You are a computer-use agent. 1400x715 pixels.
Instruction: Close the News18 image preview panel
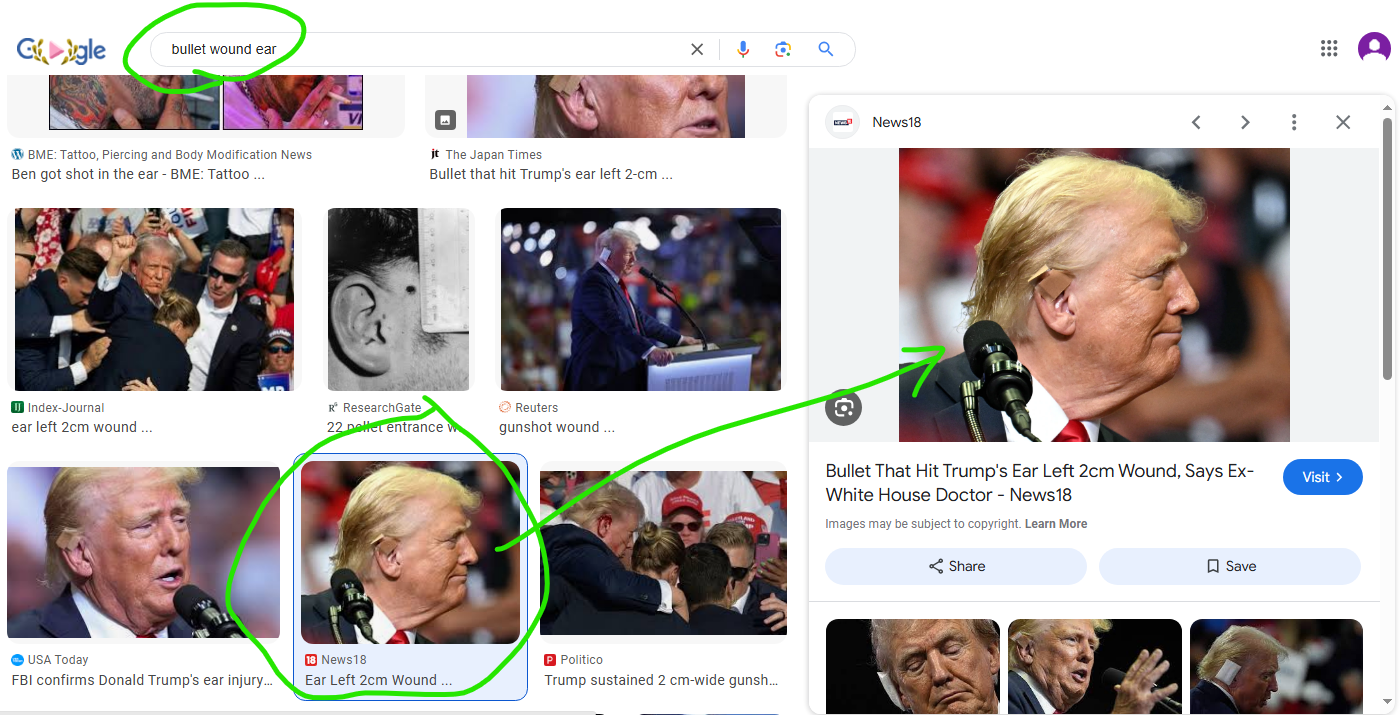[x=1343, y=122]
